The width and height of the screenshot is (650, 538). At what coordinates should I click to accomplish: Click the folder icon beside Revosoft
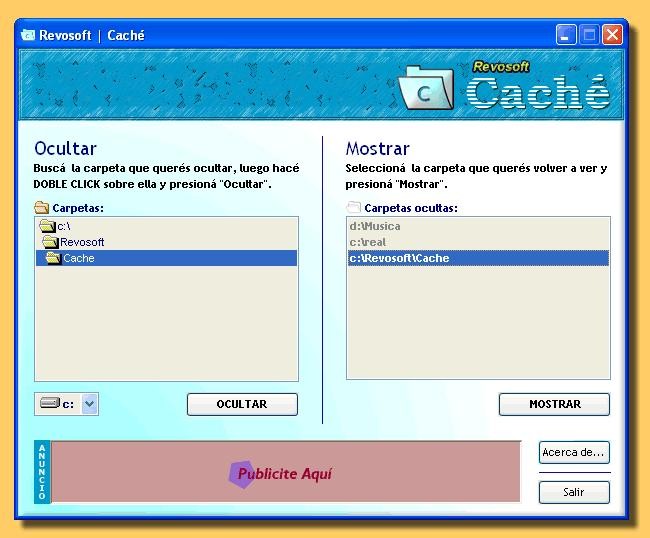[x=50, y=242]
